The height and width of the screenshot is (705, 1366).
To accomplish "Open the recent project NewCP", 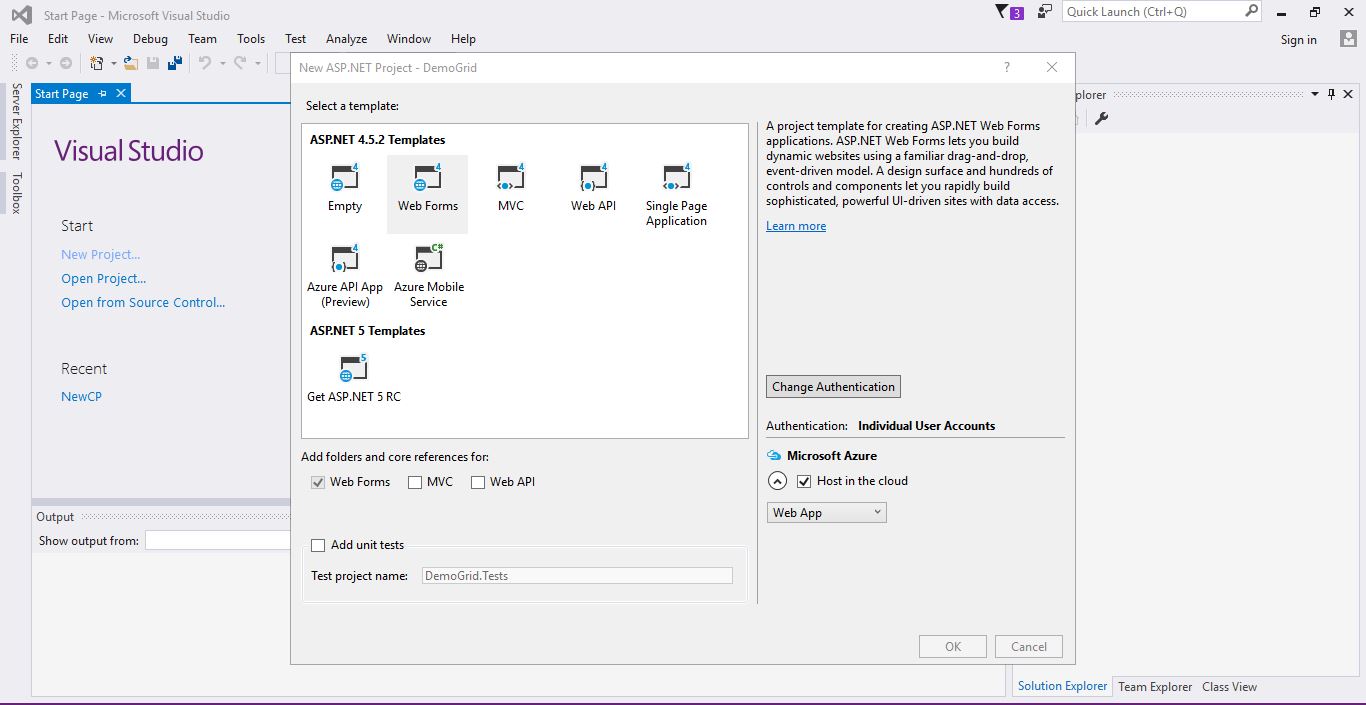I will (x=81, y=397).
